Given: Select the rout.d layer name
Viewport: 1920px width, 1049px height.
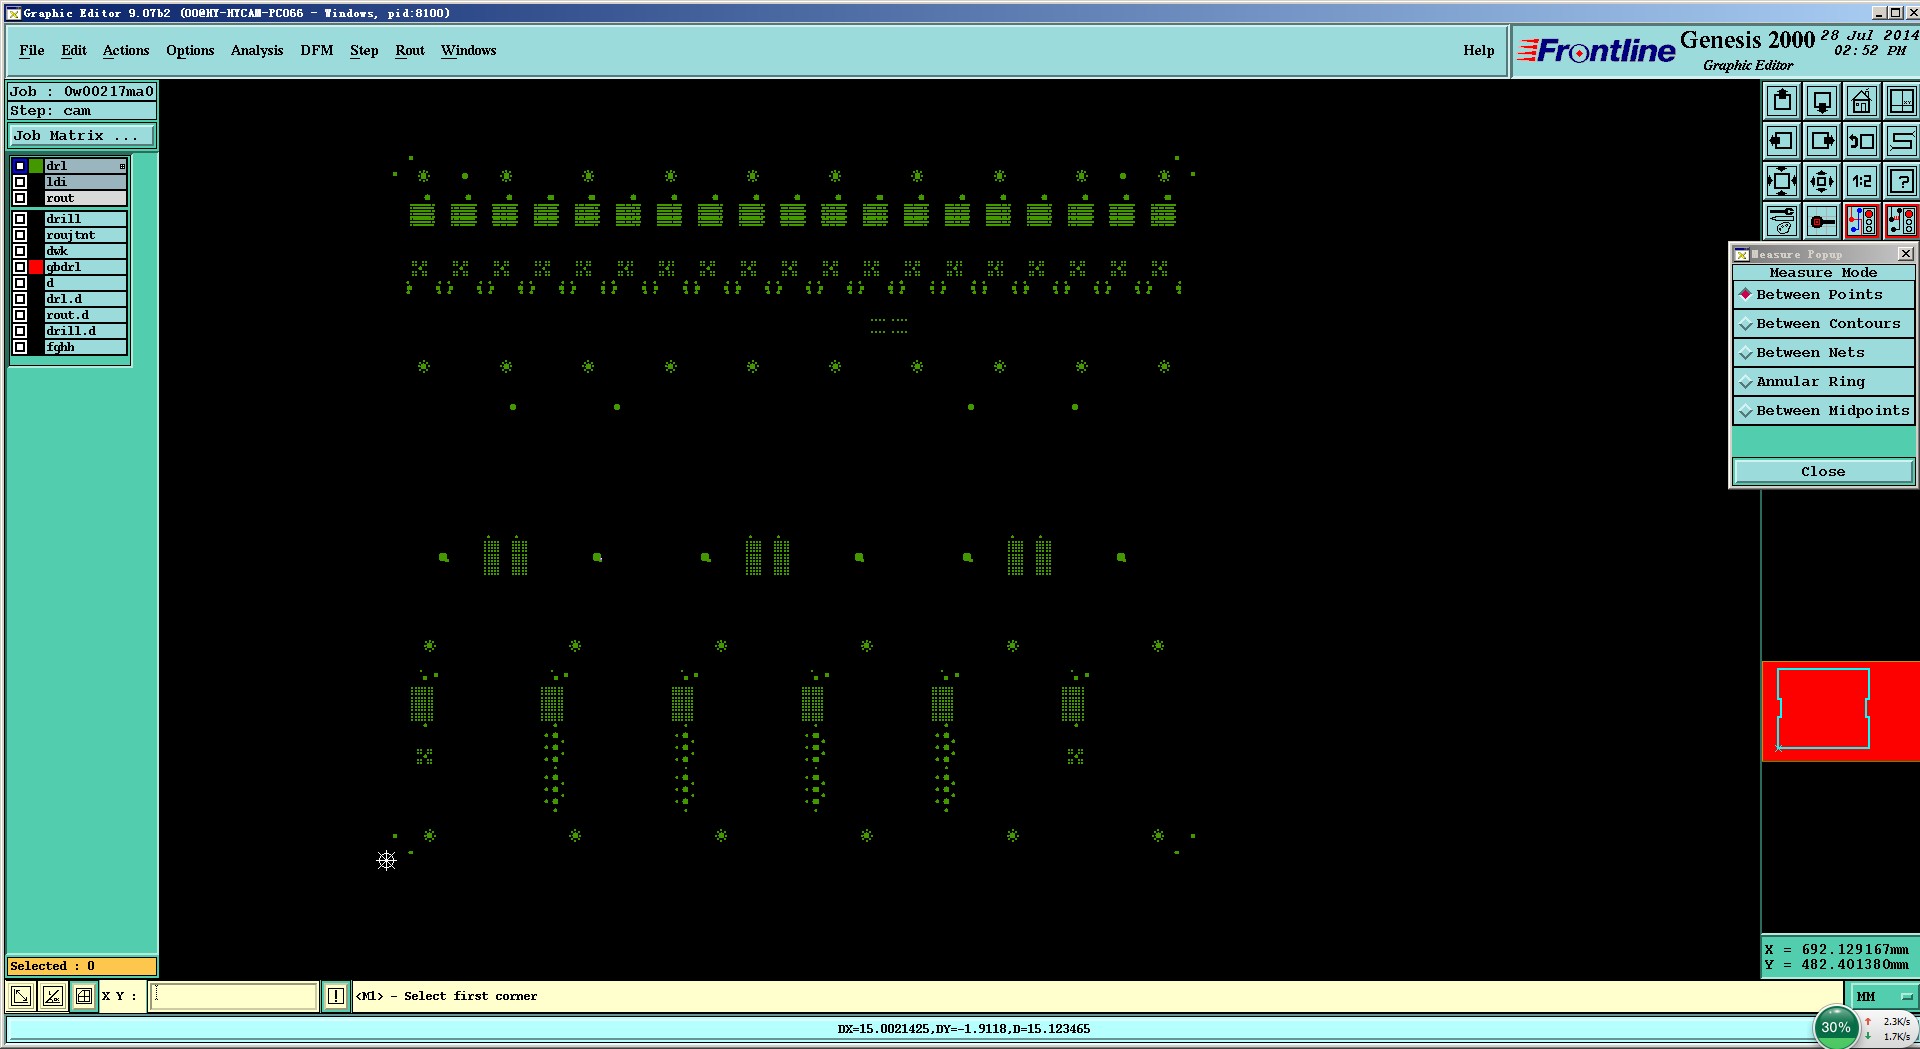Looking at the screenshot, I should pyautogui.click(x=85, y=315).
